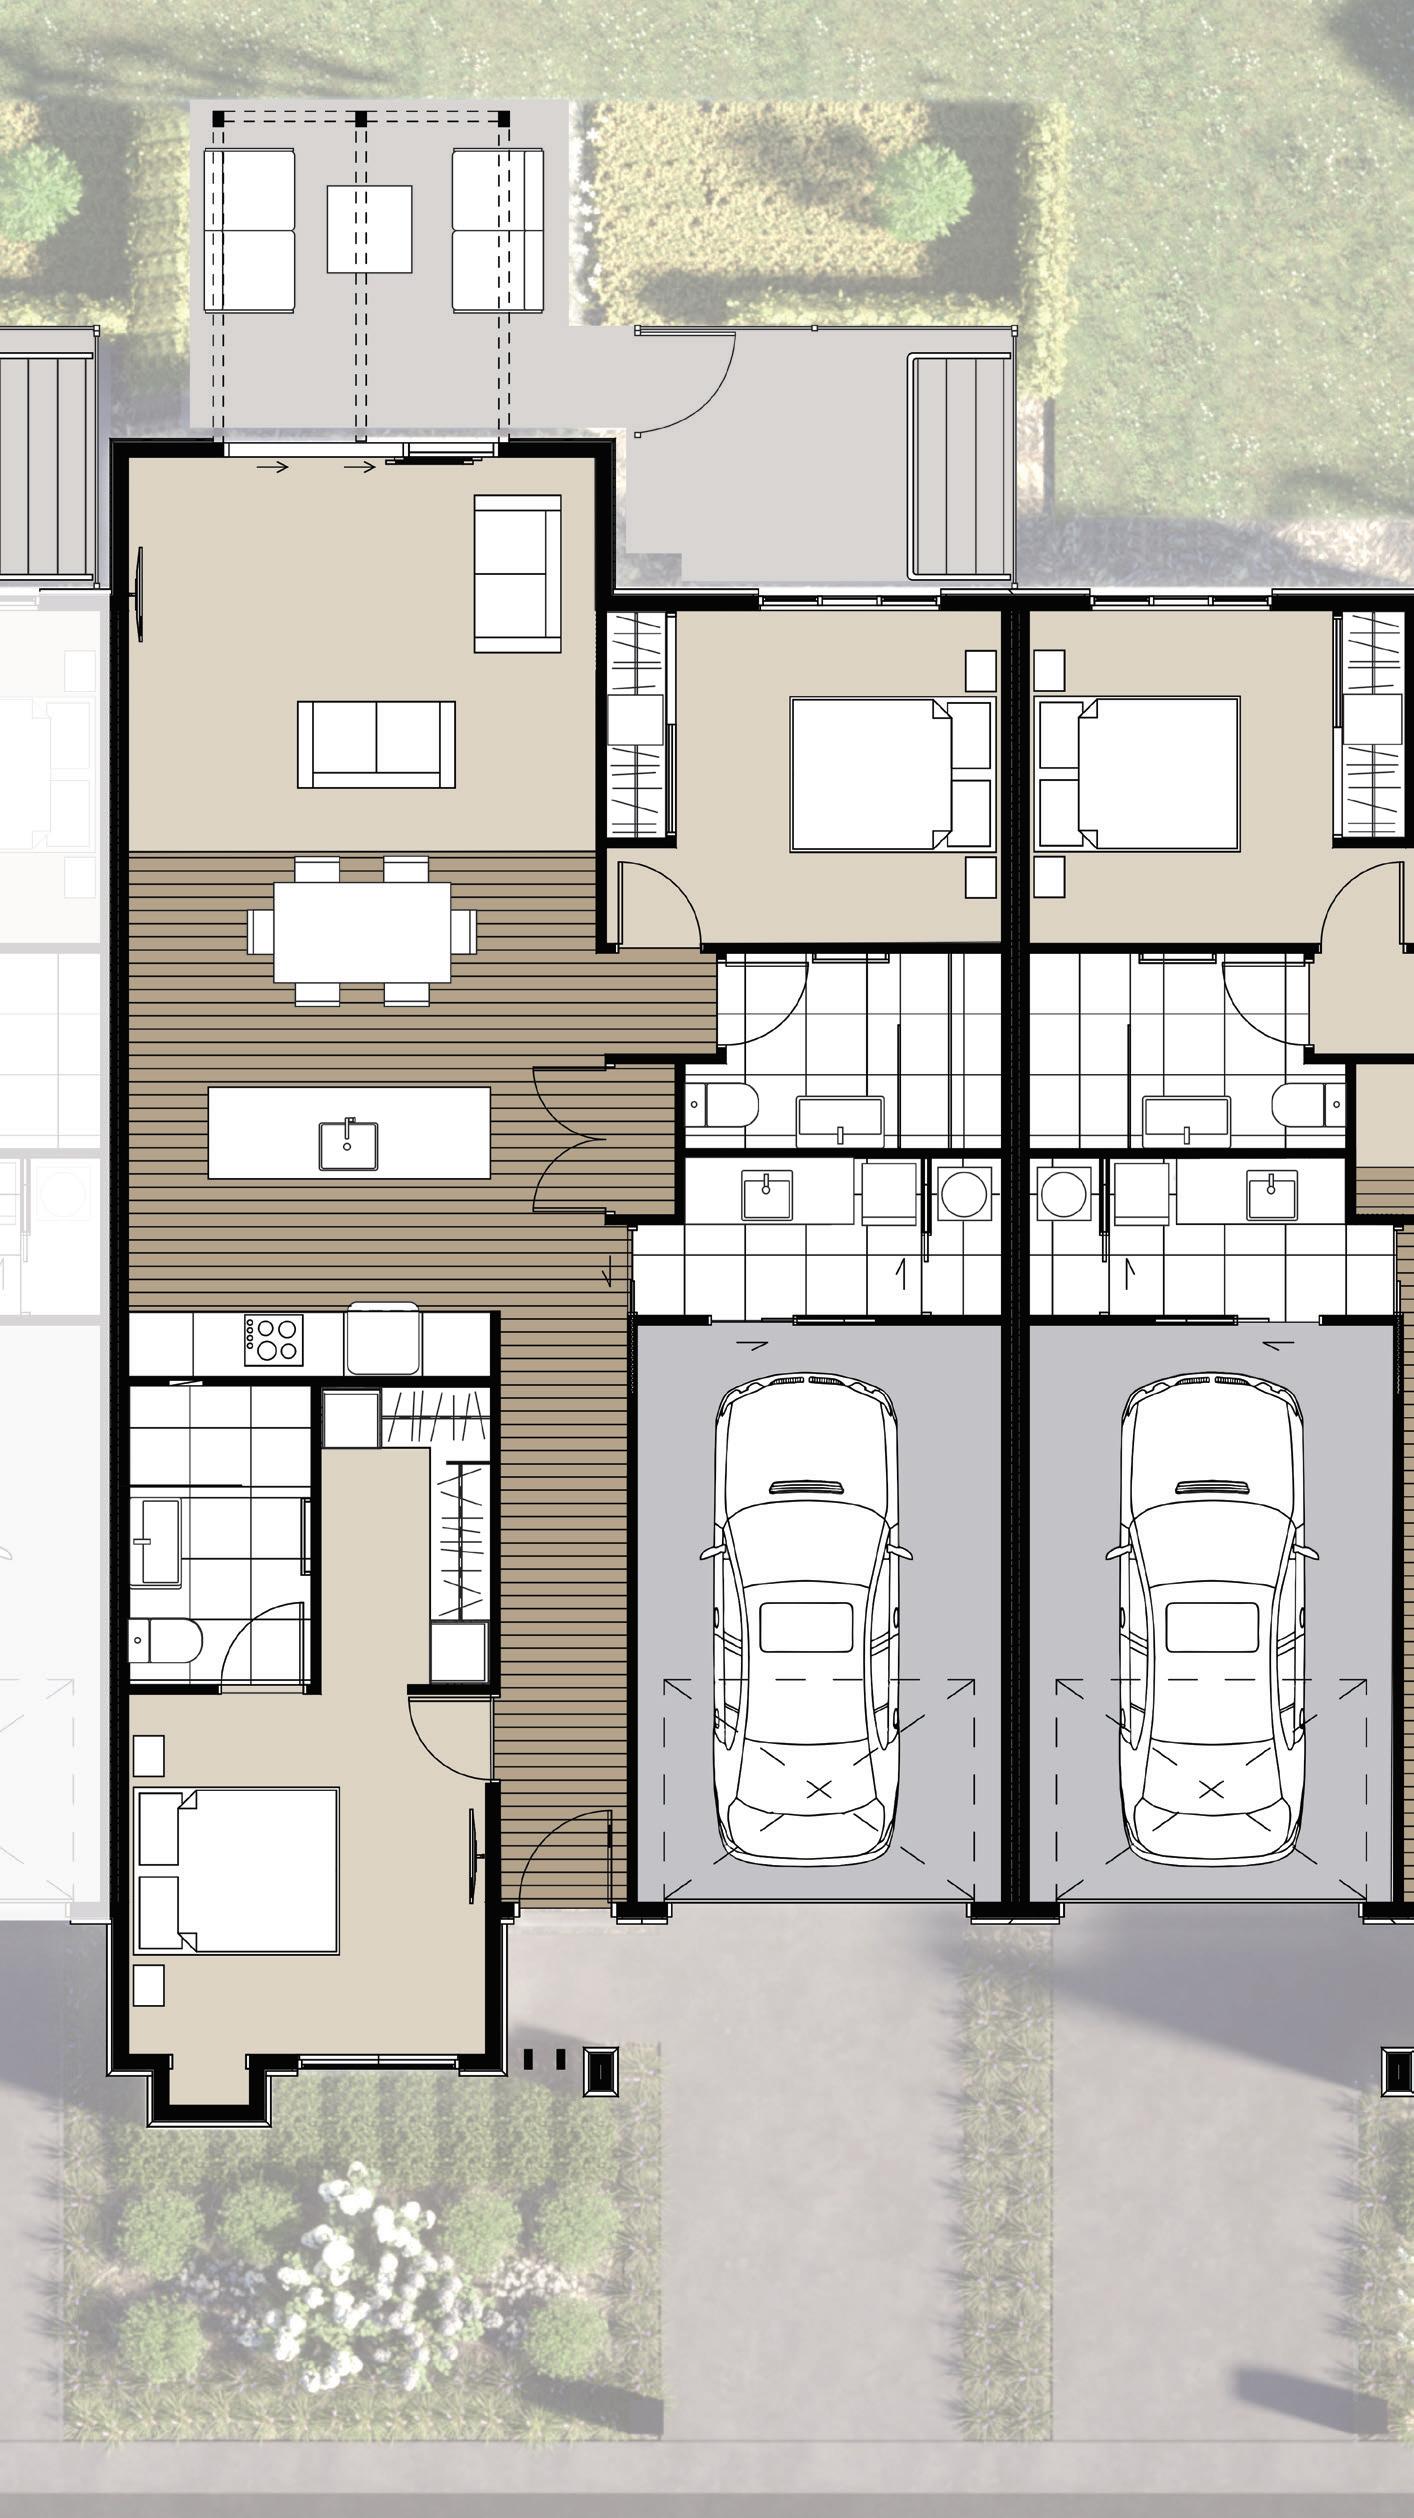Click the vanity basin in the left central bathroom

point(840,1120)
